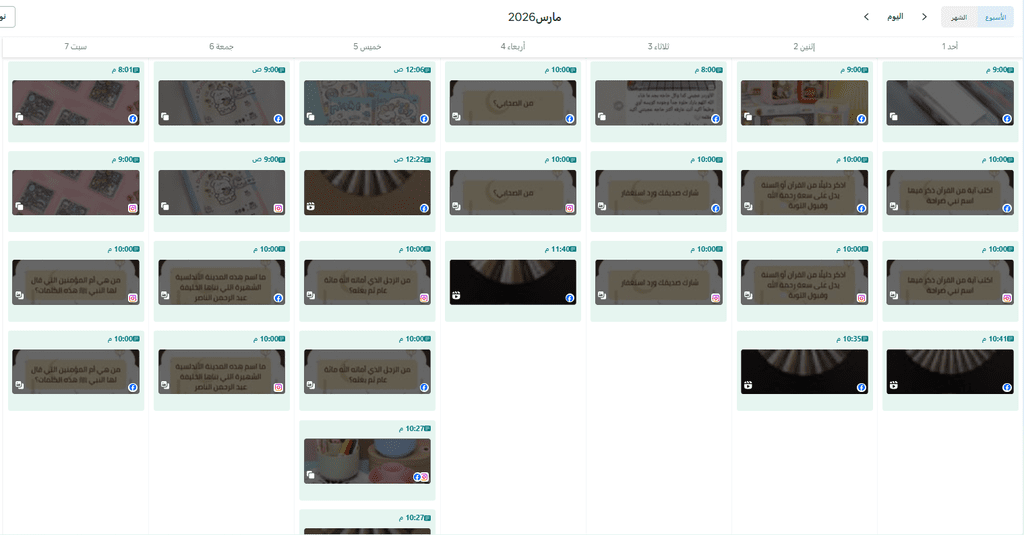Click reel icon on Wednesday 11:40 post
Image resolution: width=1024 pixels, height=535 pixels.
456,296
